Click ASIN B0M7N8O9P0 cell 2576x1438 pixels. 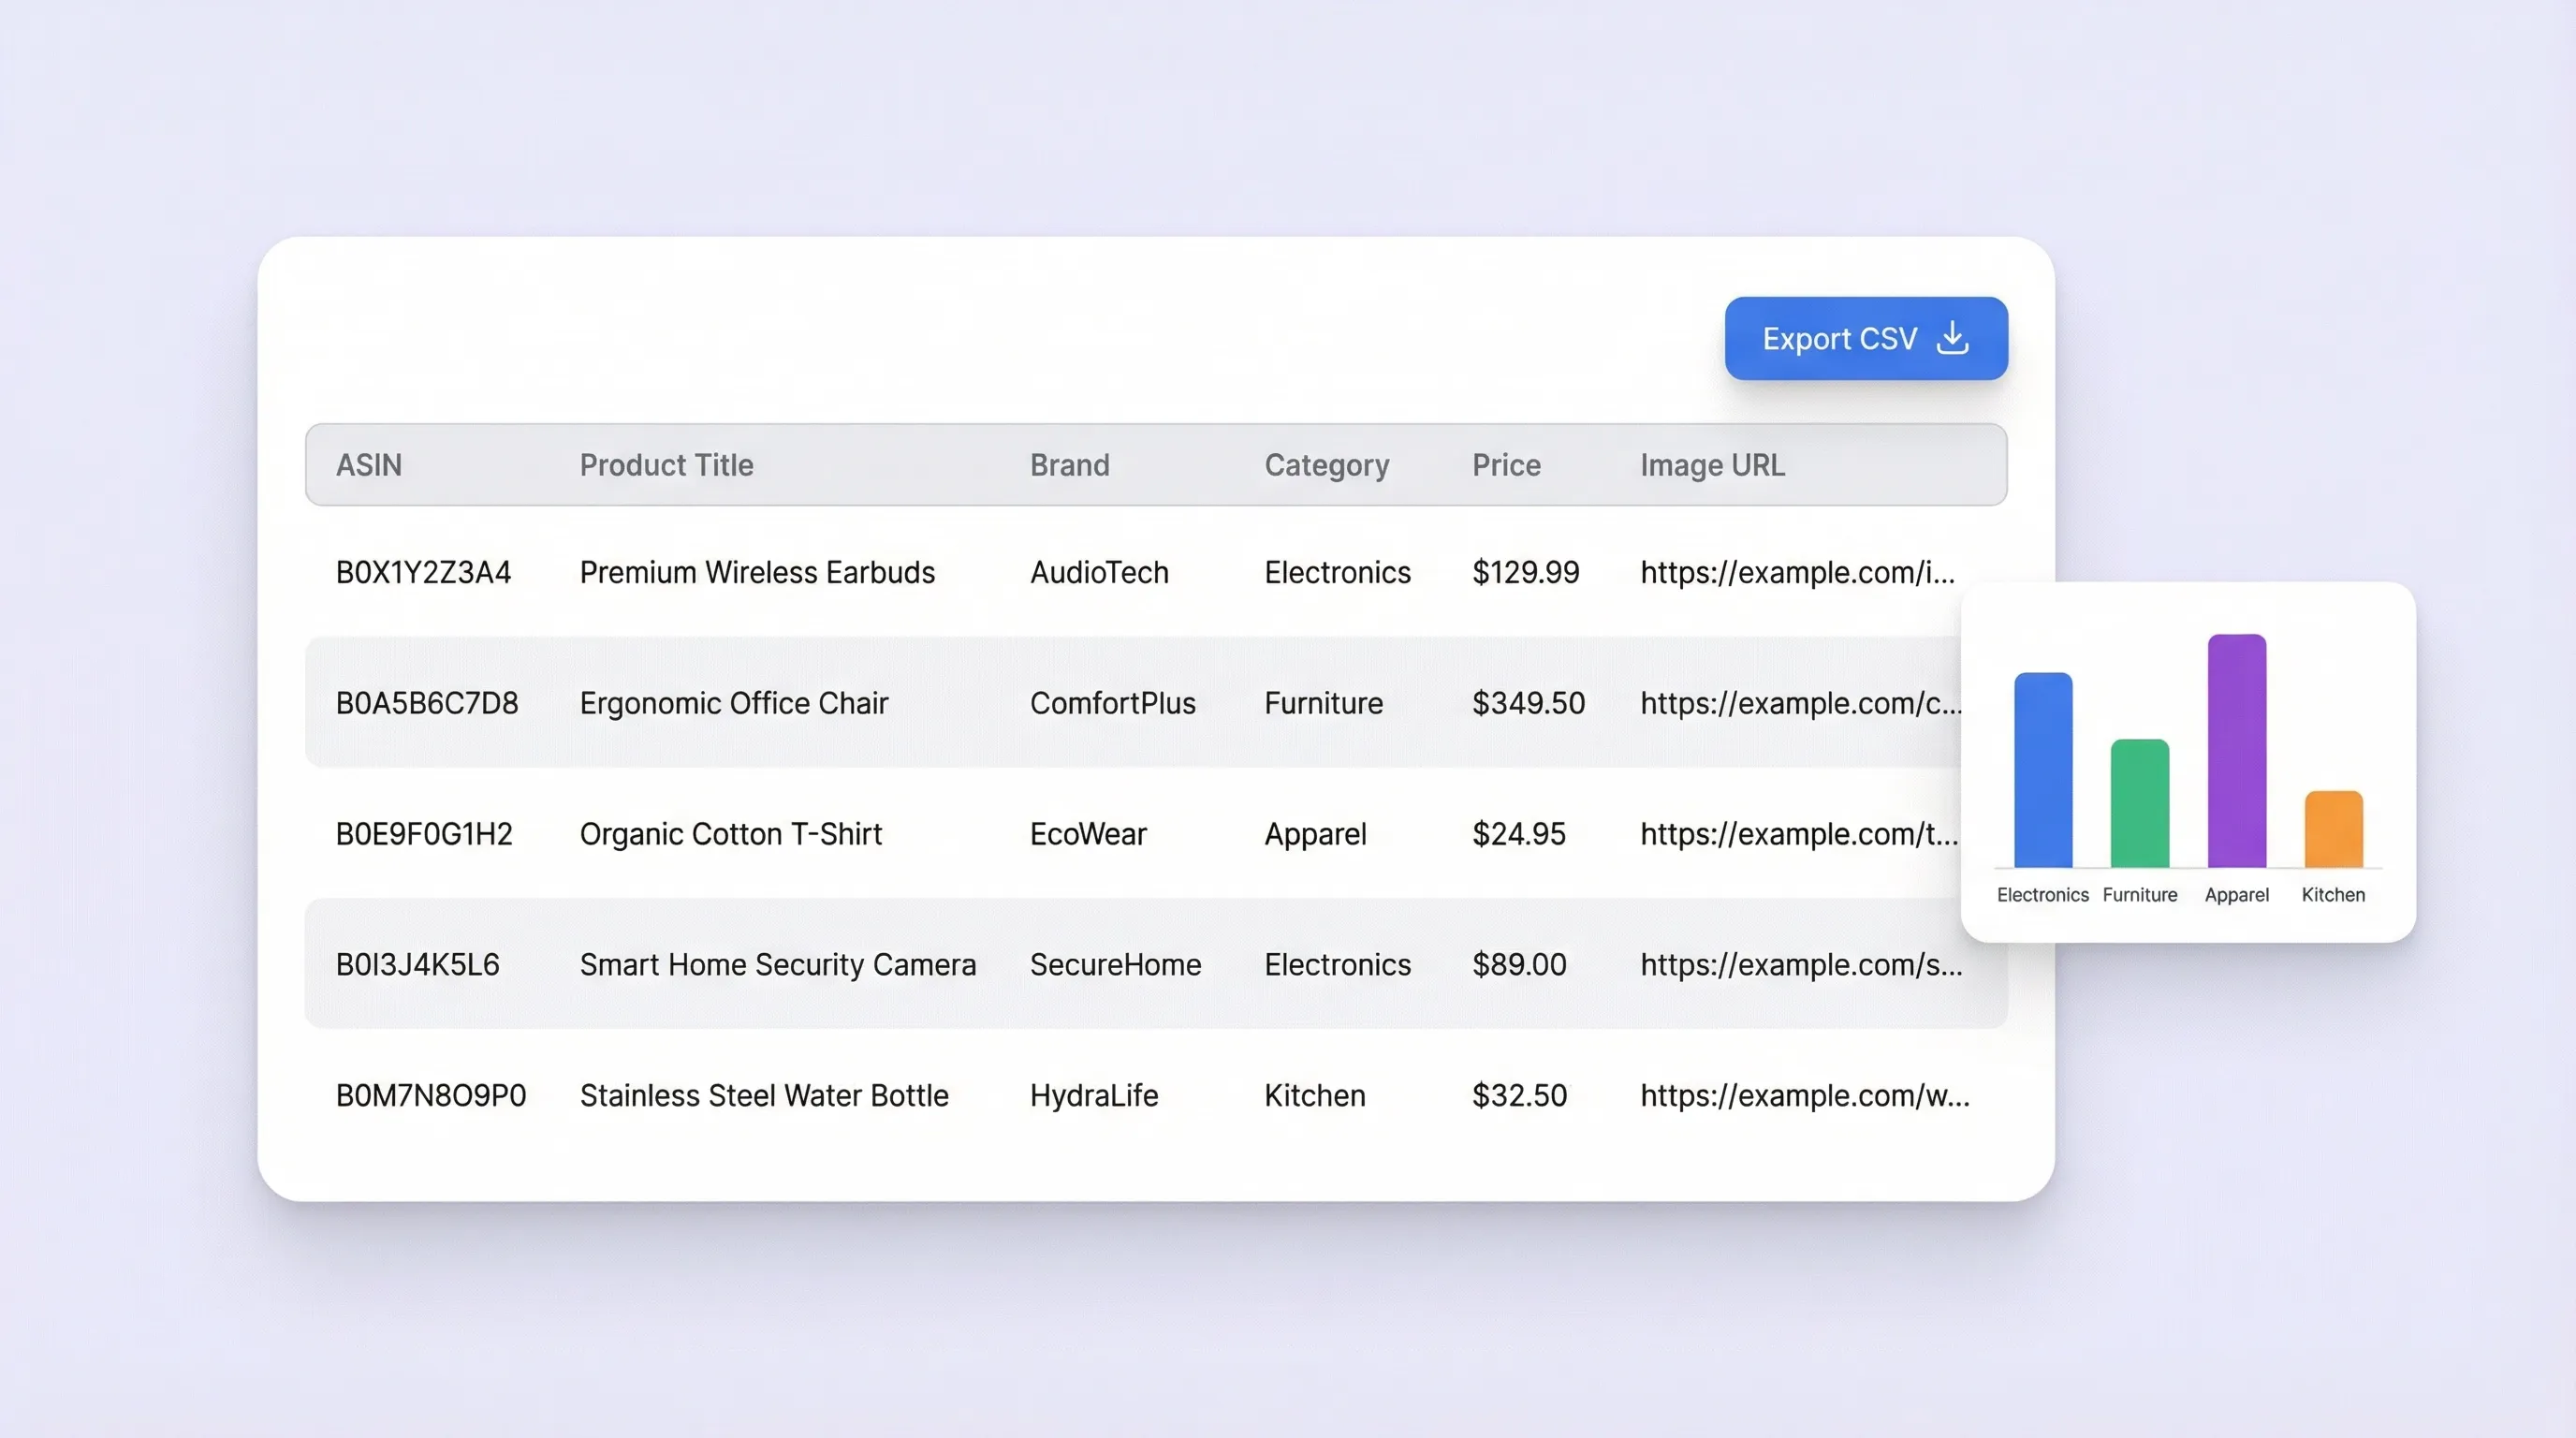430,1095
